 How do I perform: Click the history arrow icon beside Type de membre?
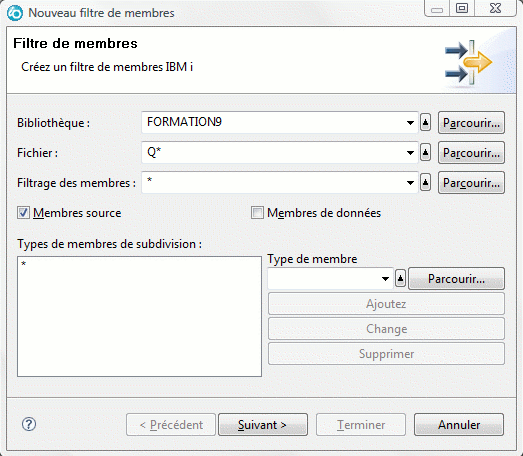(x=400, y=278)
